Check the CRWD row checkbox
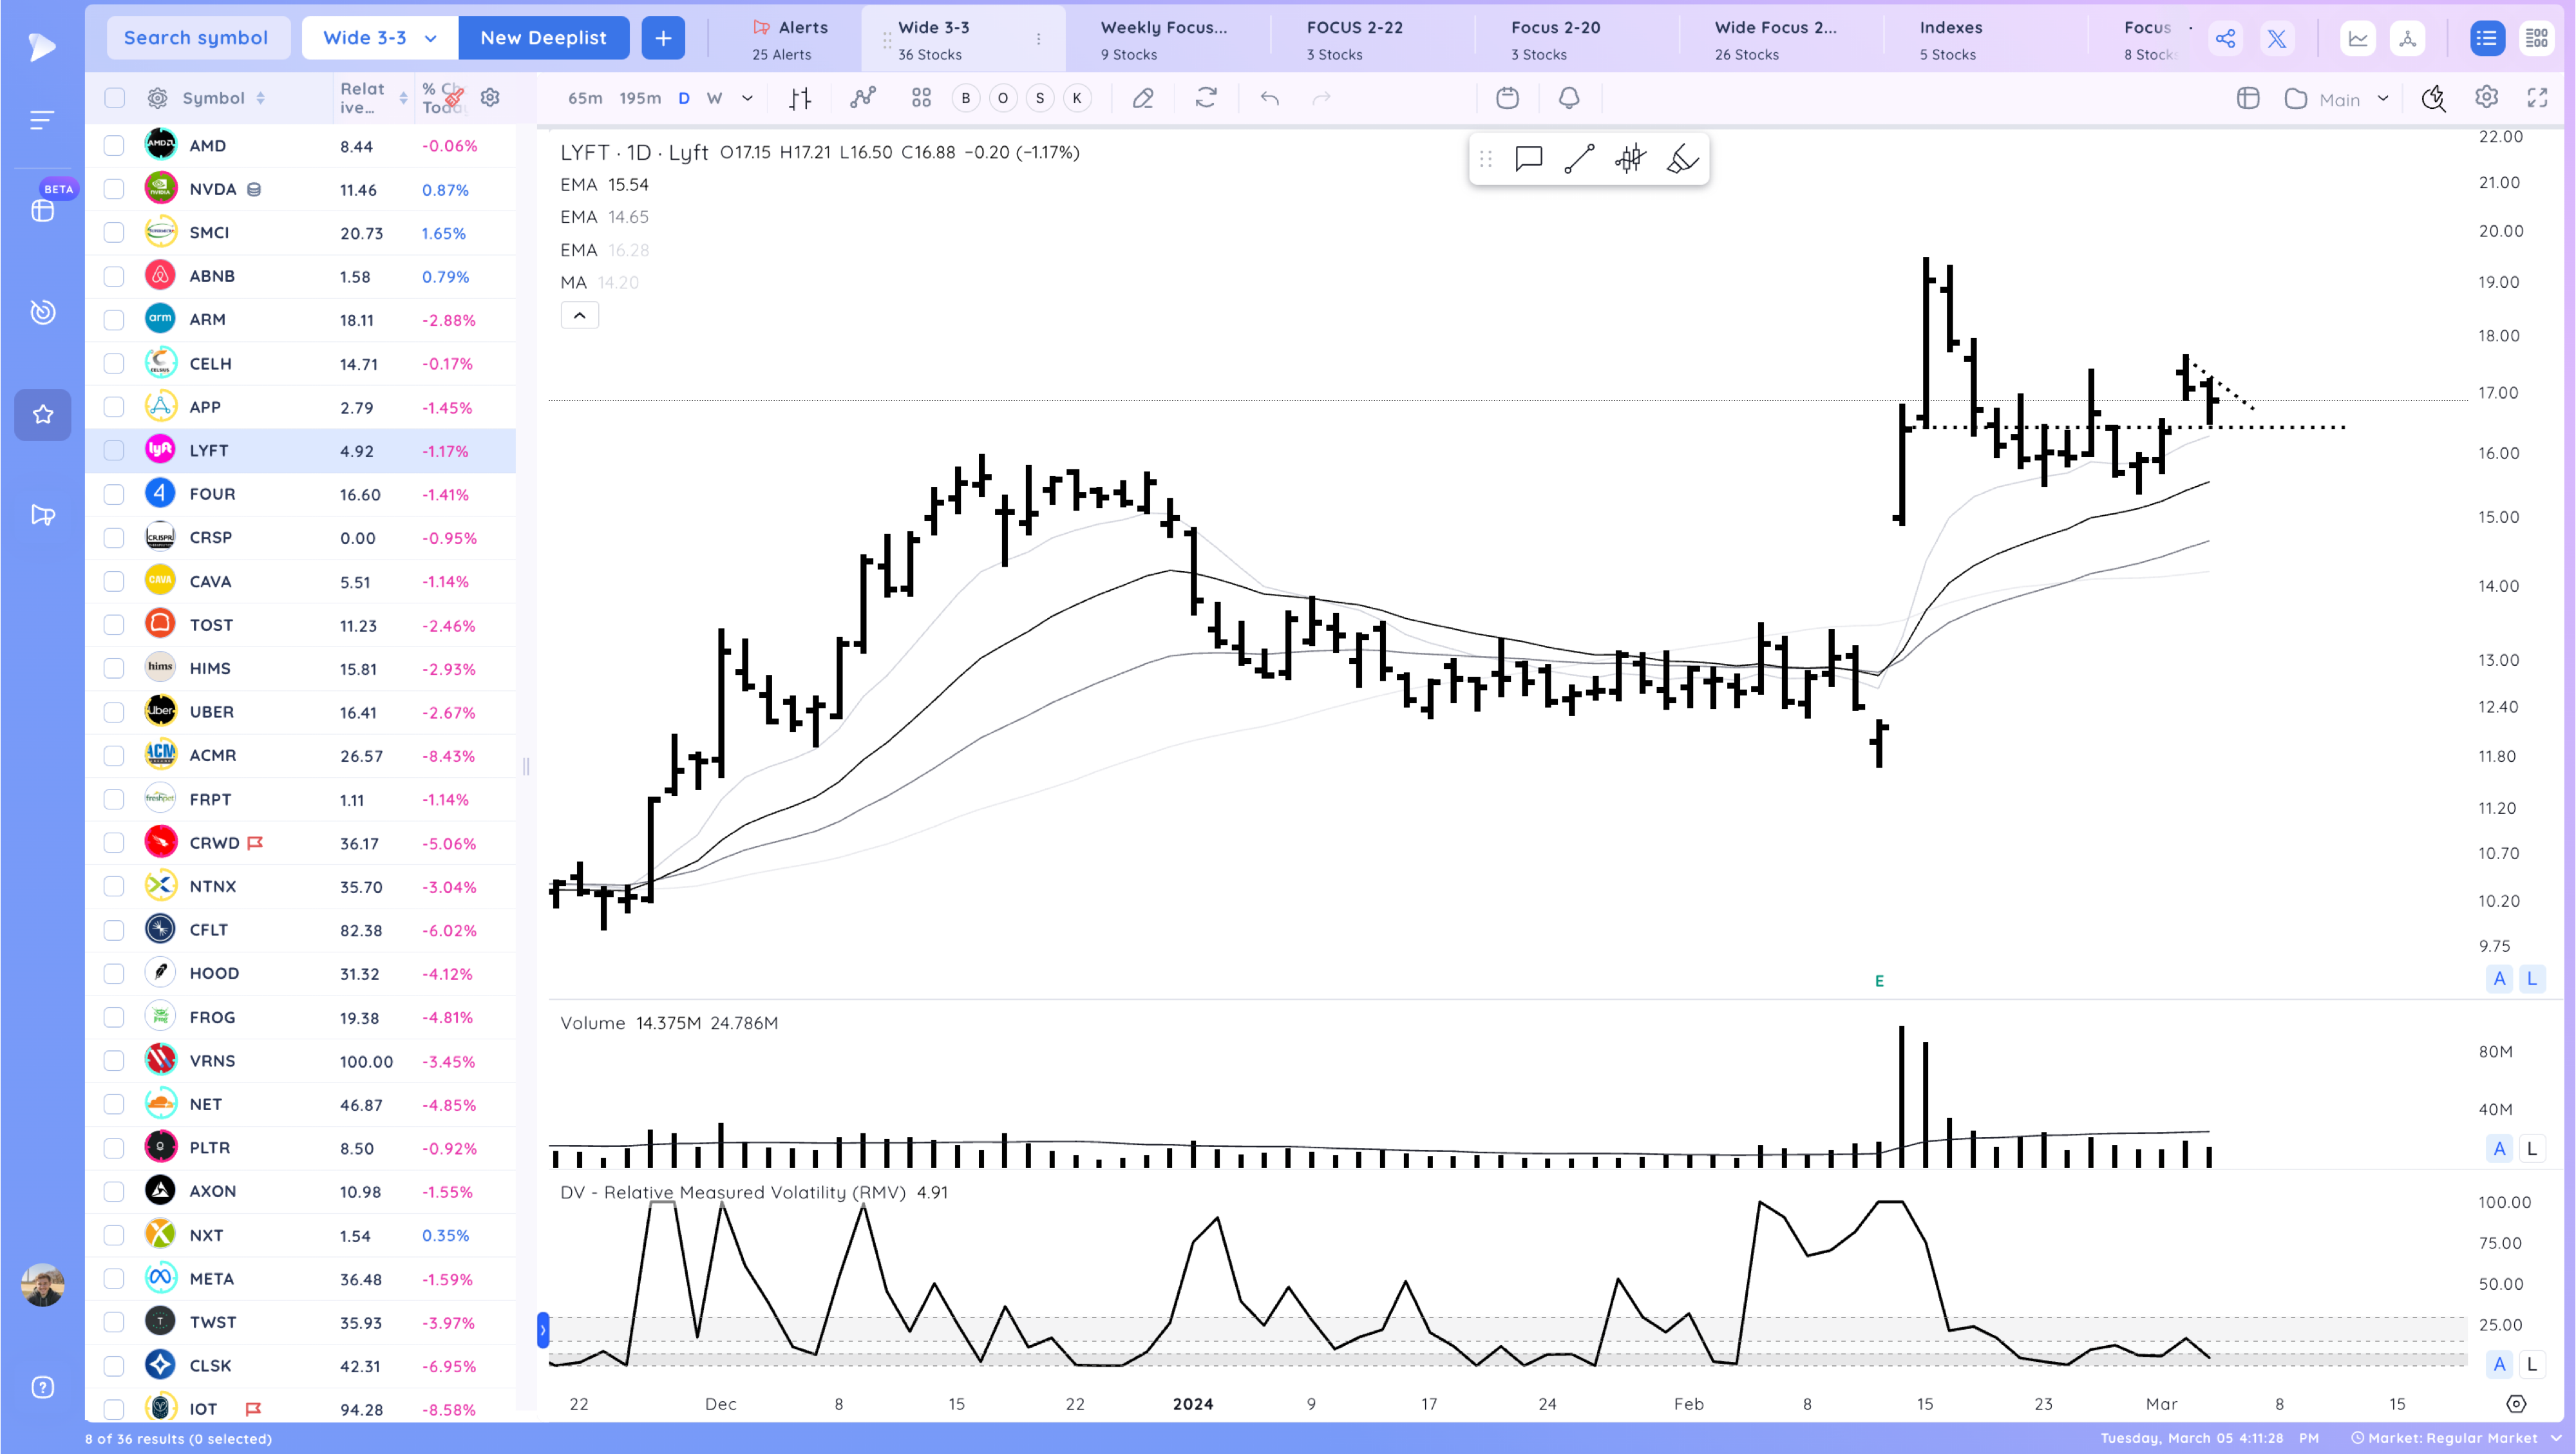The image size is (2576, 1454). click(114, 842)
